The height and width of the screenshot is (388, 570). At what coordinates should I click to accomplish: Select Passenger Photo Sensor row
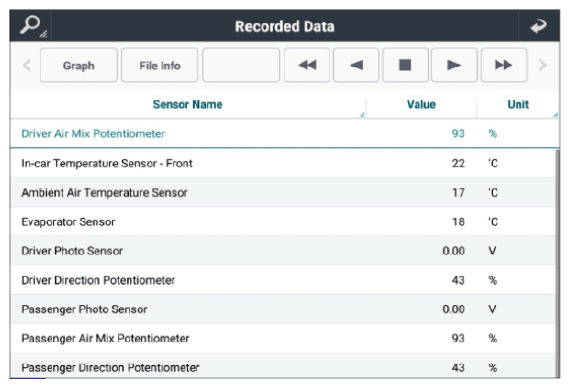click(283, 309)
